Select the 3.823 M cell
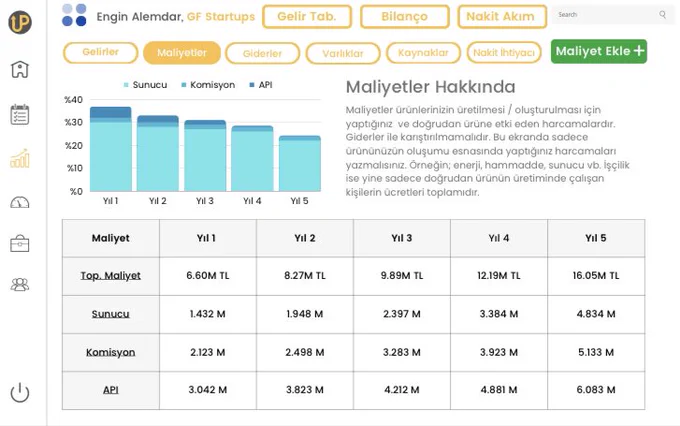 [305, 390]
